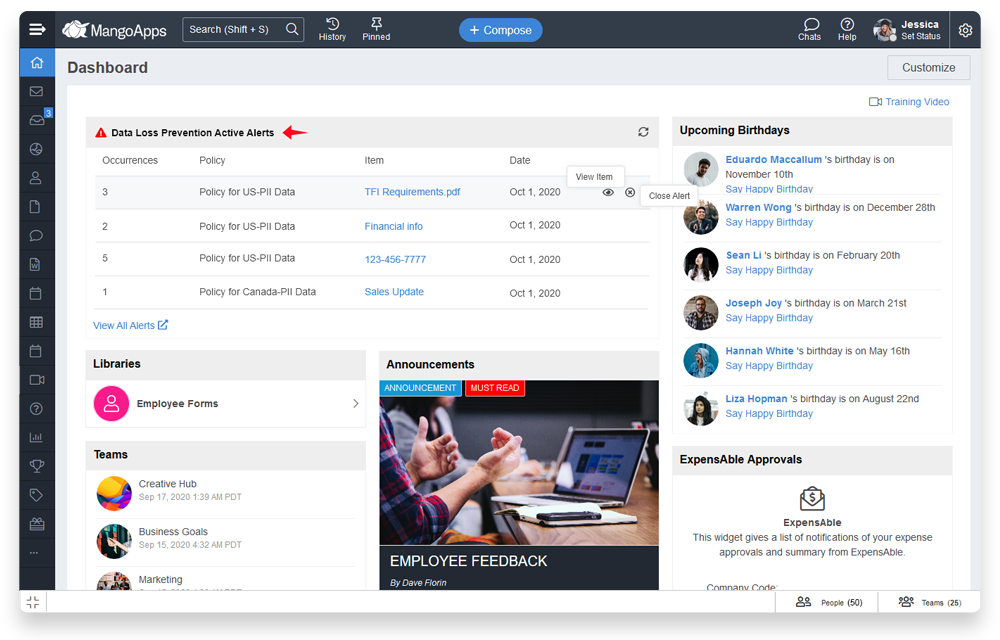Open the gift box icon in the sidebar
The width and height of the screenshot is (1000, 640).
point(37,524)
